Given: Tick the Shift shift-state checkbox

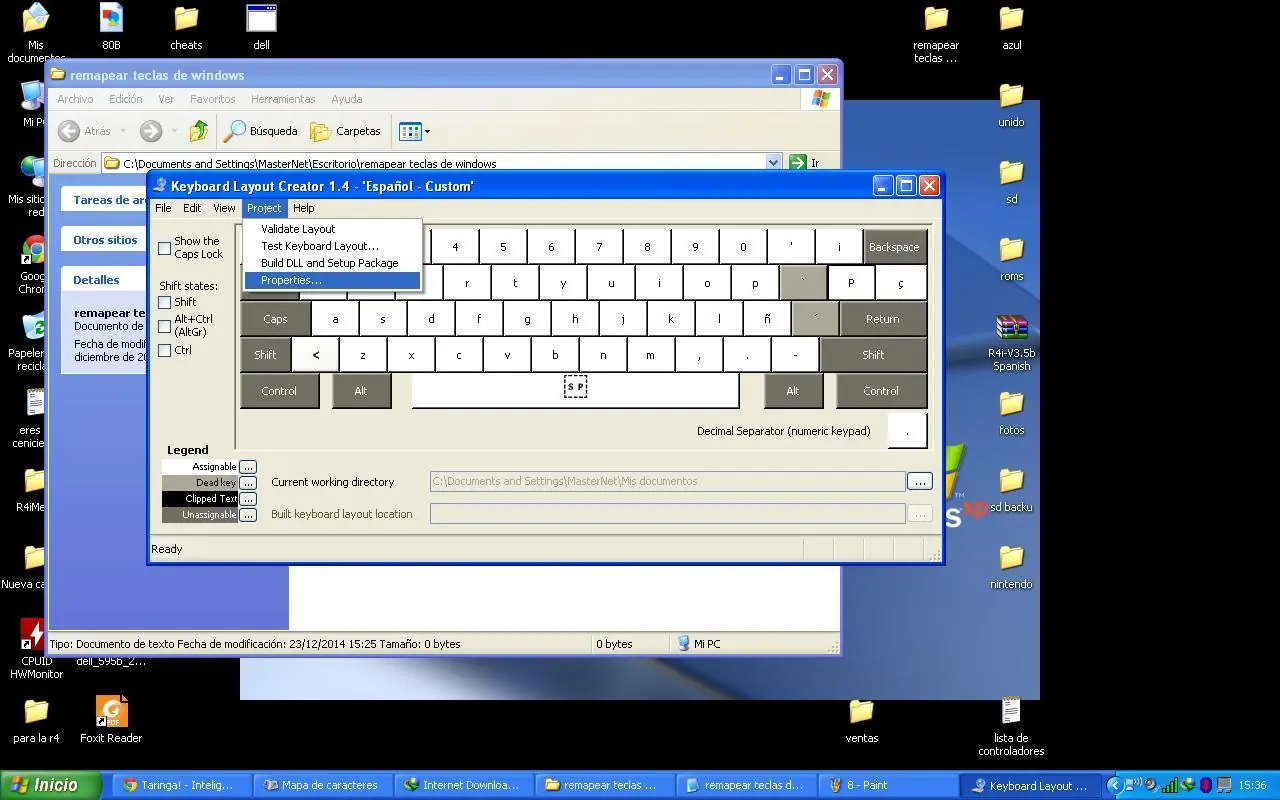Looking at the screenshot, I should click(165, 302).
